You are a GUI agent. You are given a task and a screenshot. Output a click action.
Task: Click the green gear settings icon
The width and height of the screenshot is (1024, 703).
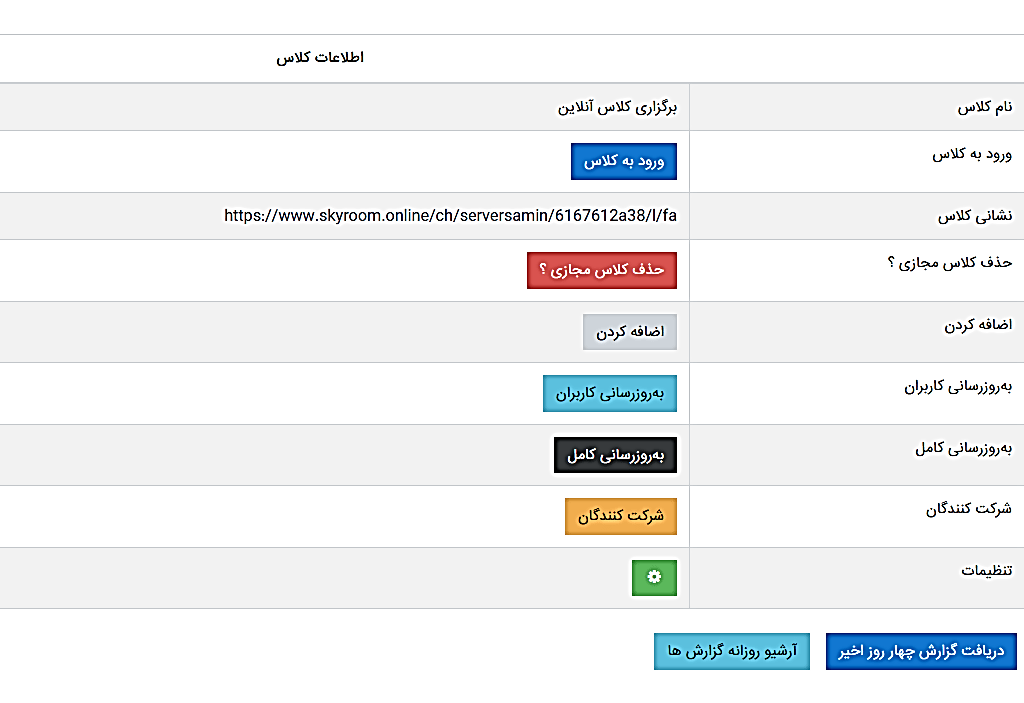tap(654, 577)
